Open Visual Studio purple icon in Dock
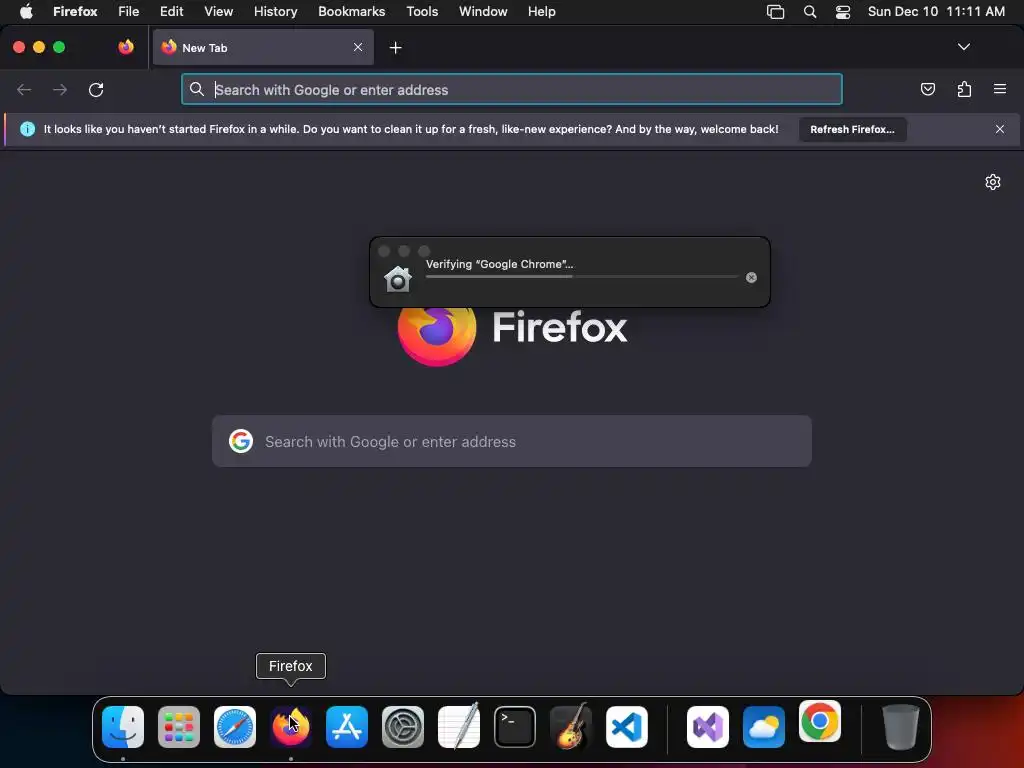 708,727
